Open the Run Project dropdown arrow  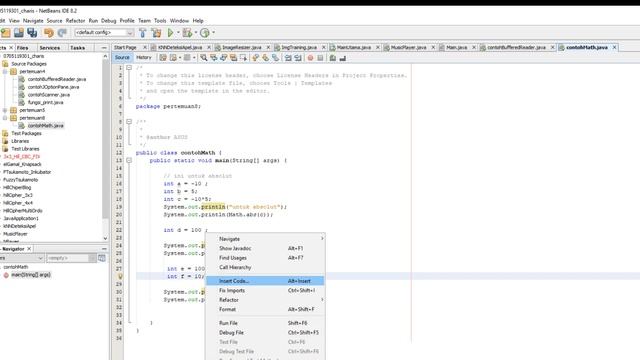click(178, 33)
